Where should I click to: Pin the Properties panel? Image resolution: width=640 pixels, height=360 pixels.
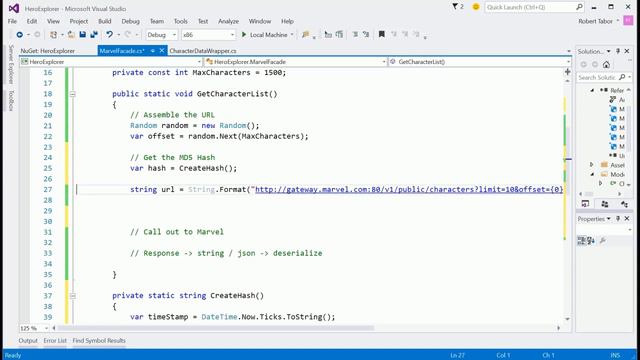[618, 219]
